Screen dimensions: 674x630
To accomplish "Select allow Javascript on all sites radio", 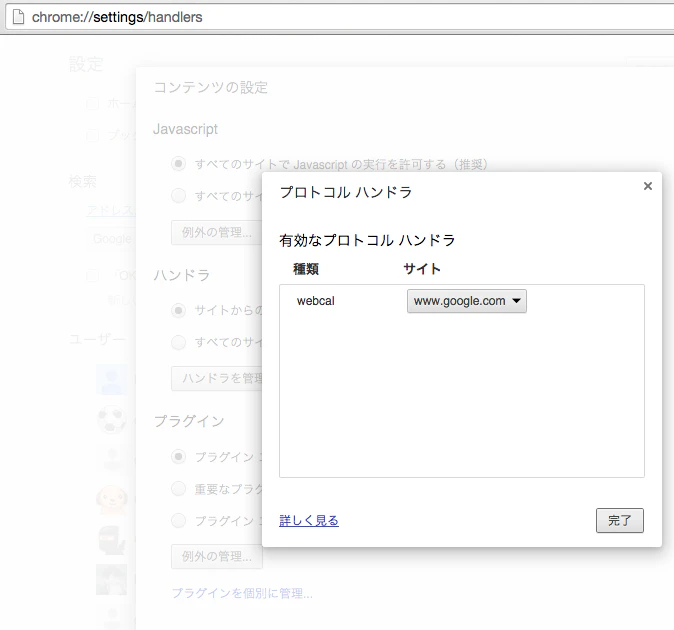I will pyautogui.click(x=178, y=164).
